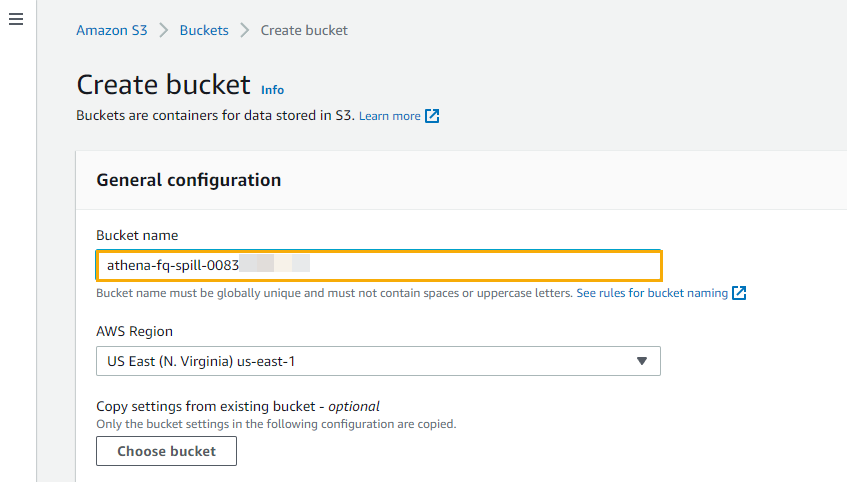This screenshot has width=847, height=482.
Task: Follow the Learn more link
Action: point(389,116)
